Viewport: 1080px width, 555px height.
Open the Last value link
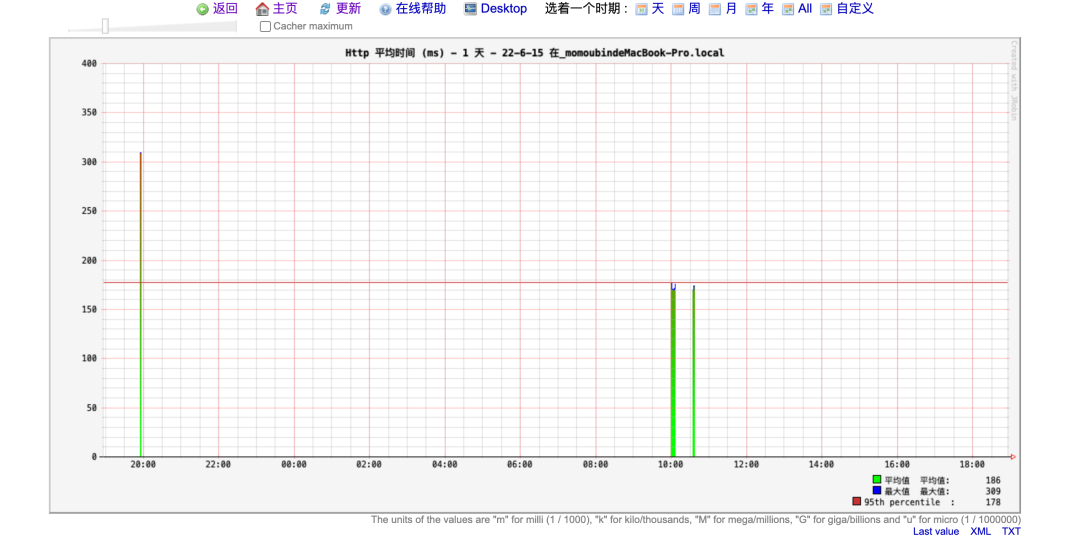[x=935, y=532]
